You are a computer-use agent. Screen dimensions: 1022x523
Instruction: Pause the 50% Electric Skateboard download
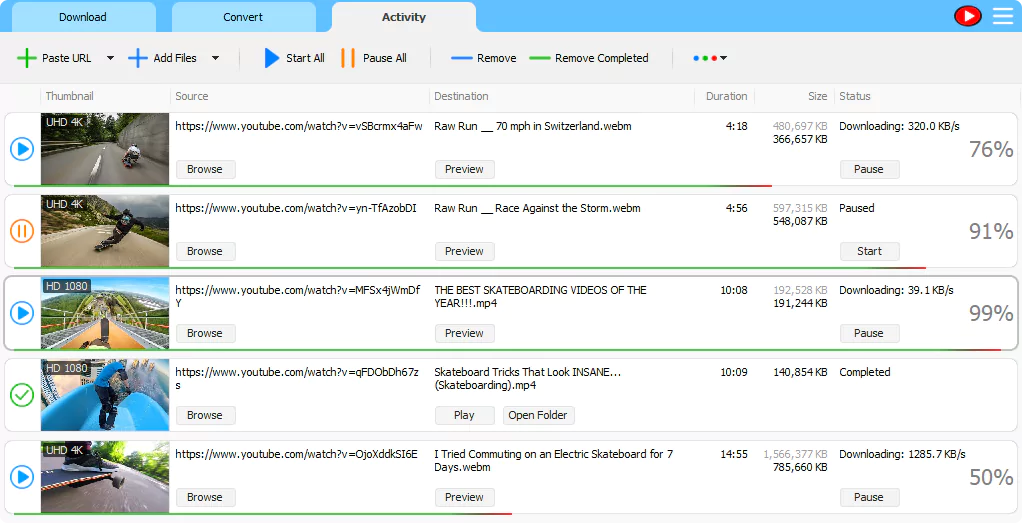(869, 497)
